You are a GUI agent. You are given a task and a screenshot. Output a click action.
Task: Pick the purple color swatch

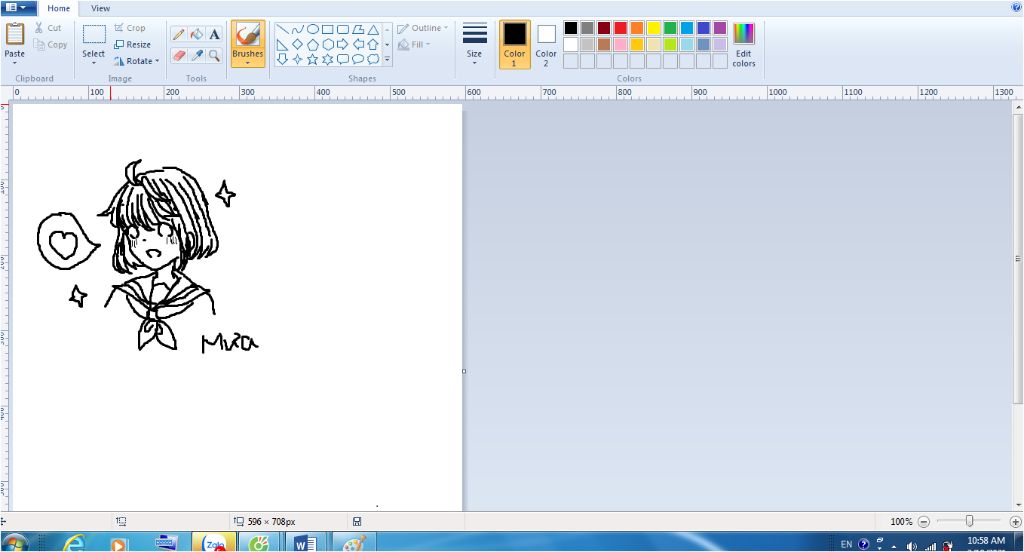[x=720, y=28]
